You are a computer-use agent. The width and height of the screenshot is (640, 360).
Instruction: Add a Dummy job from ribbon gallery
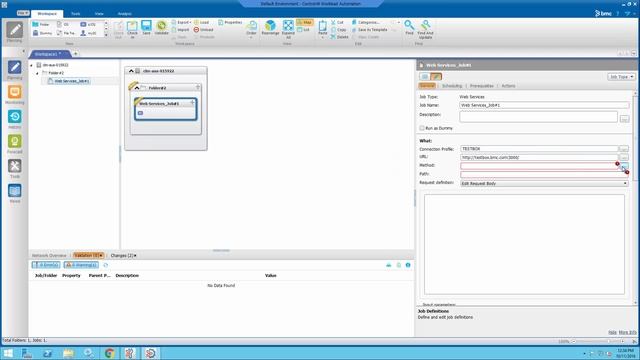42,33
